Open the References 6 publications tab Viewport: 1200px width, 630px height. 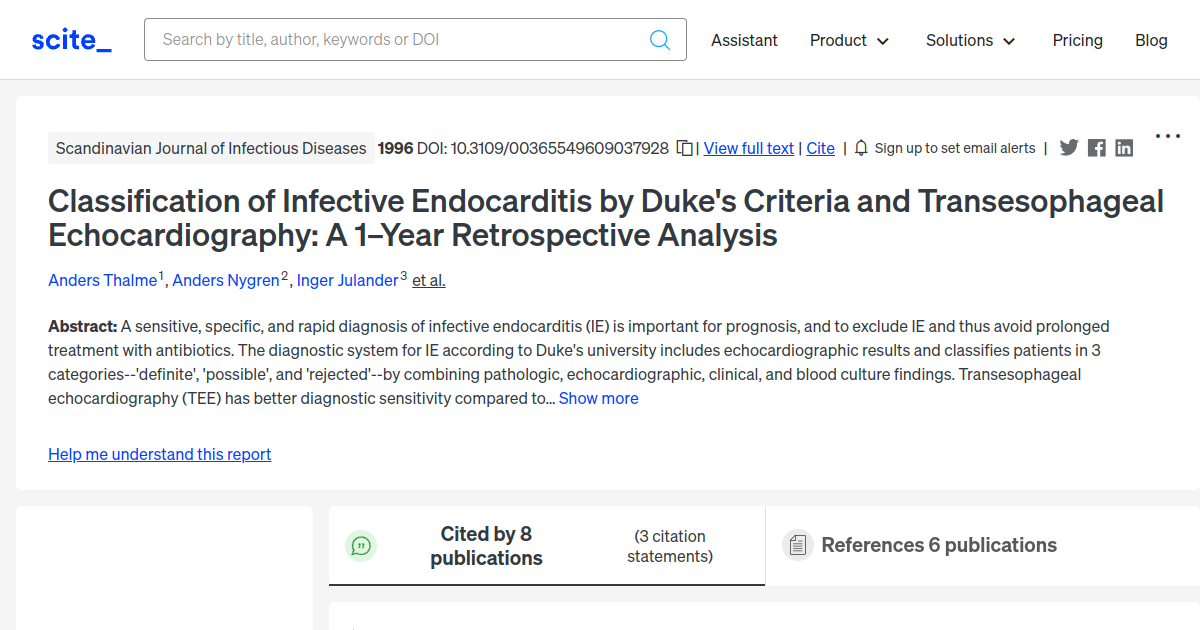(x=939, y=545)
